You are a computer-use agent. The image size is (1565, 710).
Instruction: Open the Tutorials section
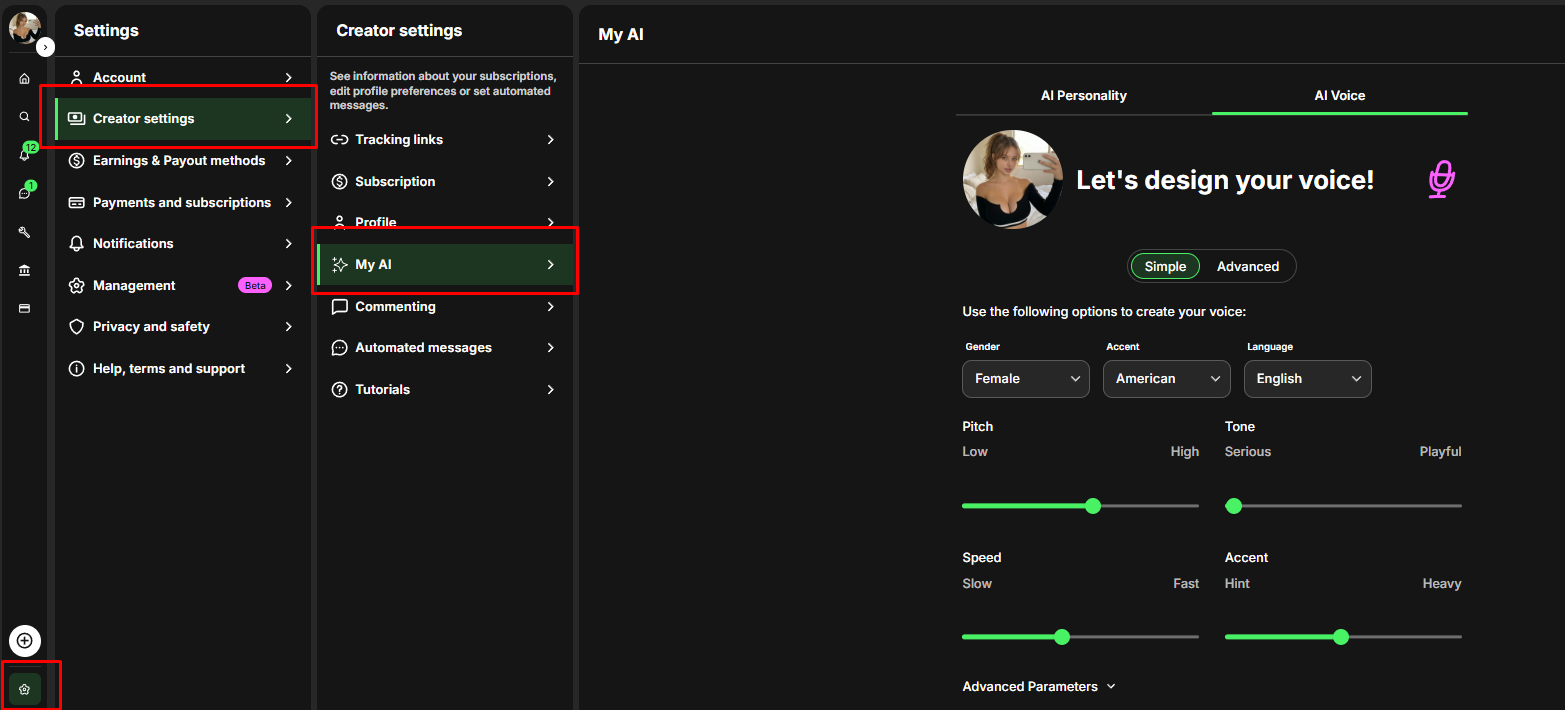point(383,389)
